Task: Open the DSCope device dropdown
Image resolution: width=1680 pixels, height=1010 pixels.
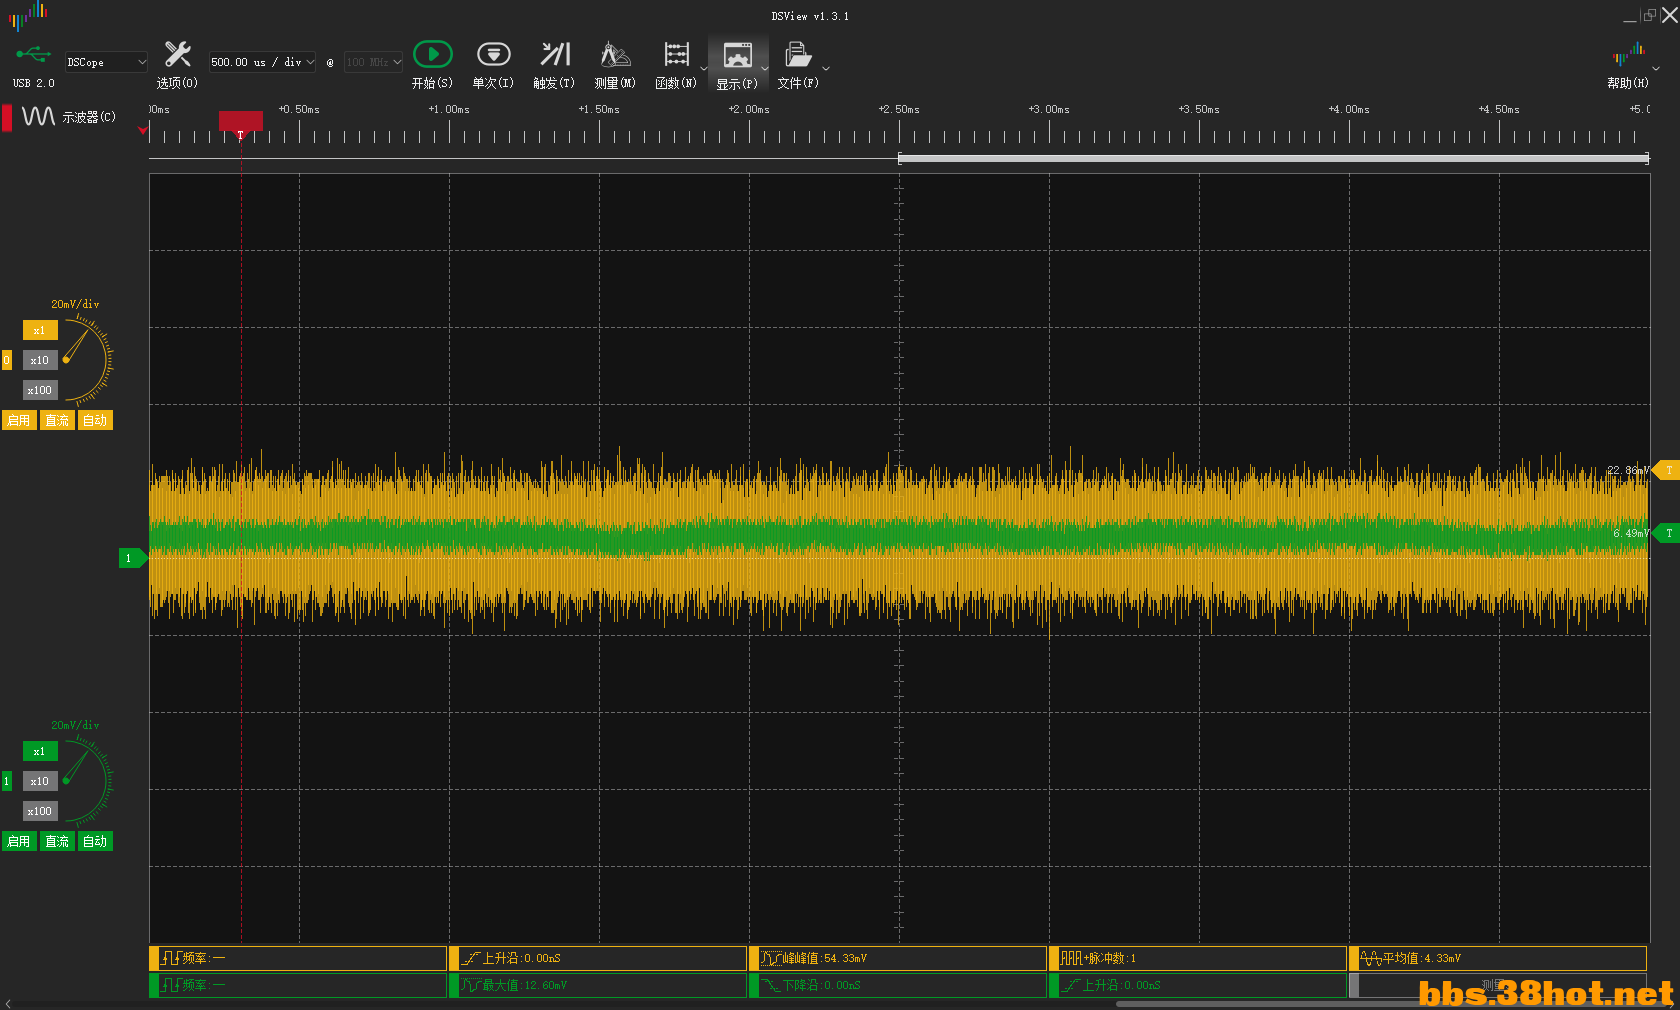Action: (106, 62)
